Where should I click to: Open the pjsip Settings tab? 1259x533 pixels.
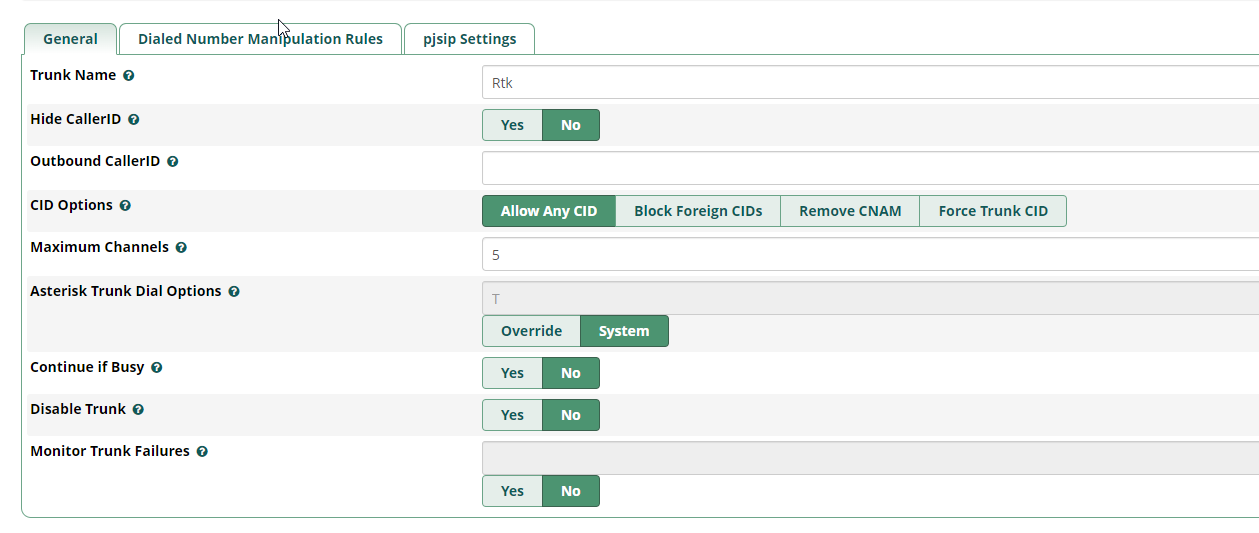(469, 39)
